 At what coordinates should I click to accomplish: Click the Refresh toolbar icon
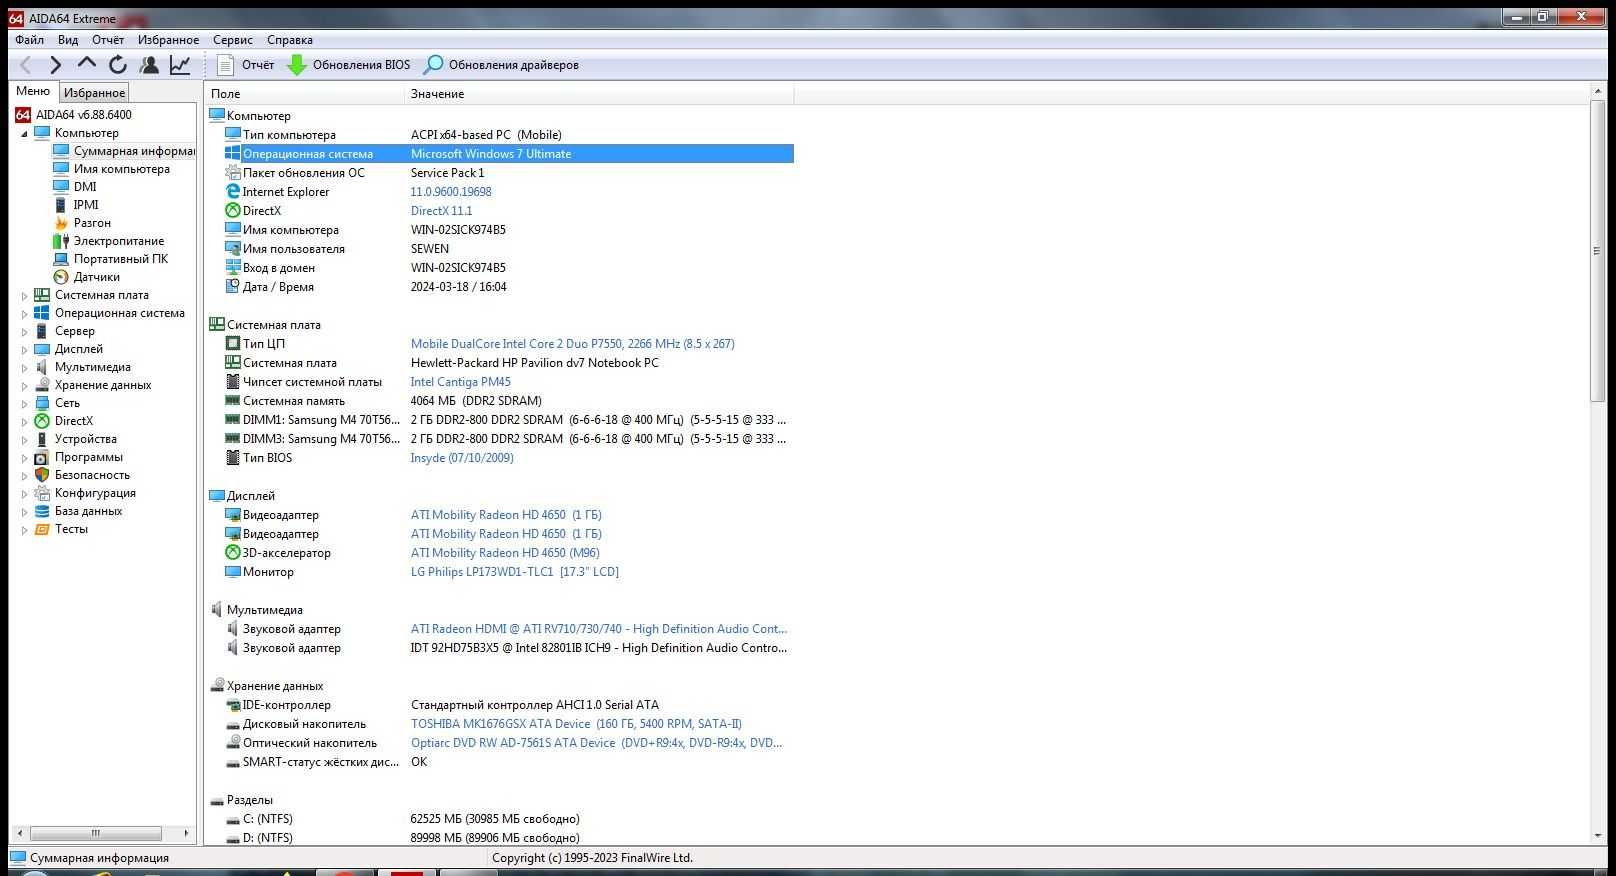(118, 65)
